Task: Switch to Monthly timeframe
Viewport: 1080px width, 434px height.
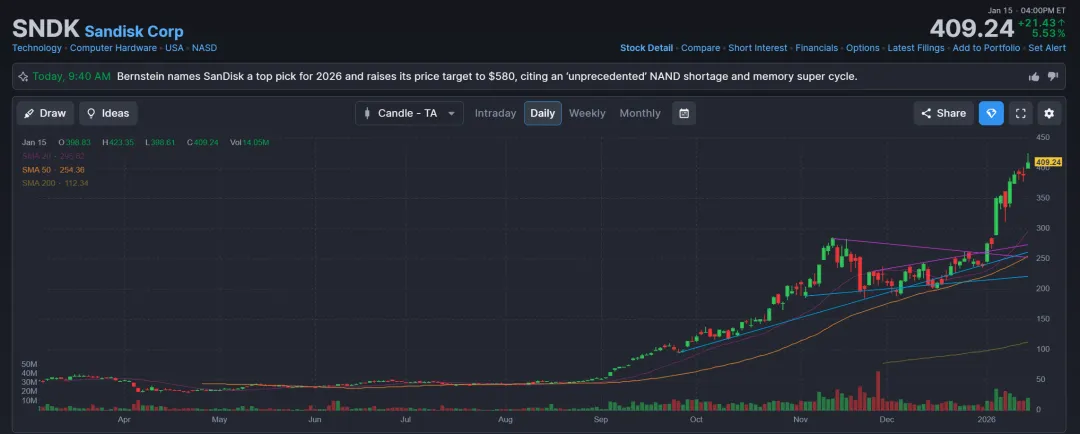Action: (x=640, y=114)
